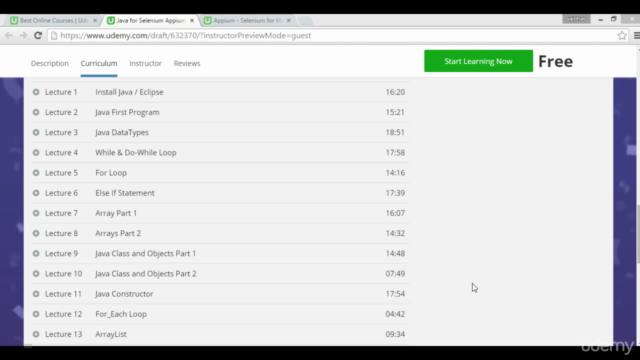Open the ArrayList lecture
The height and width of the screenshot is (360, 640).
[x=111, y=334]
